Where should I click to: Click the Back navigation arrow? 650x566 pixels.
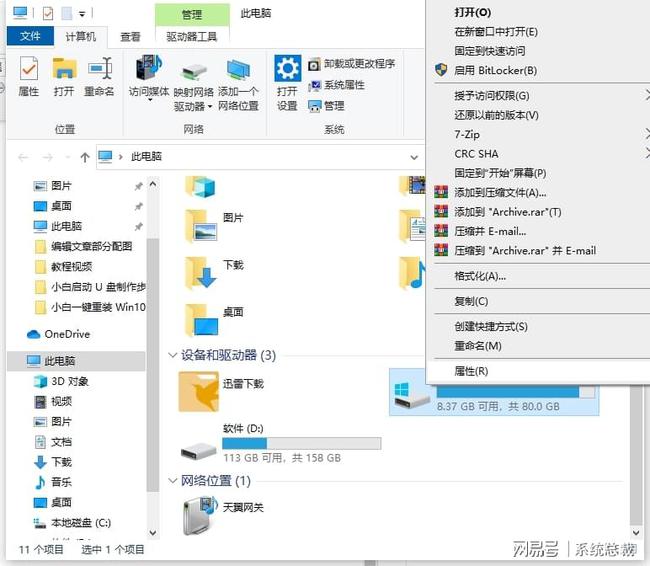[23, 157]
